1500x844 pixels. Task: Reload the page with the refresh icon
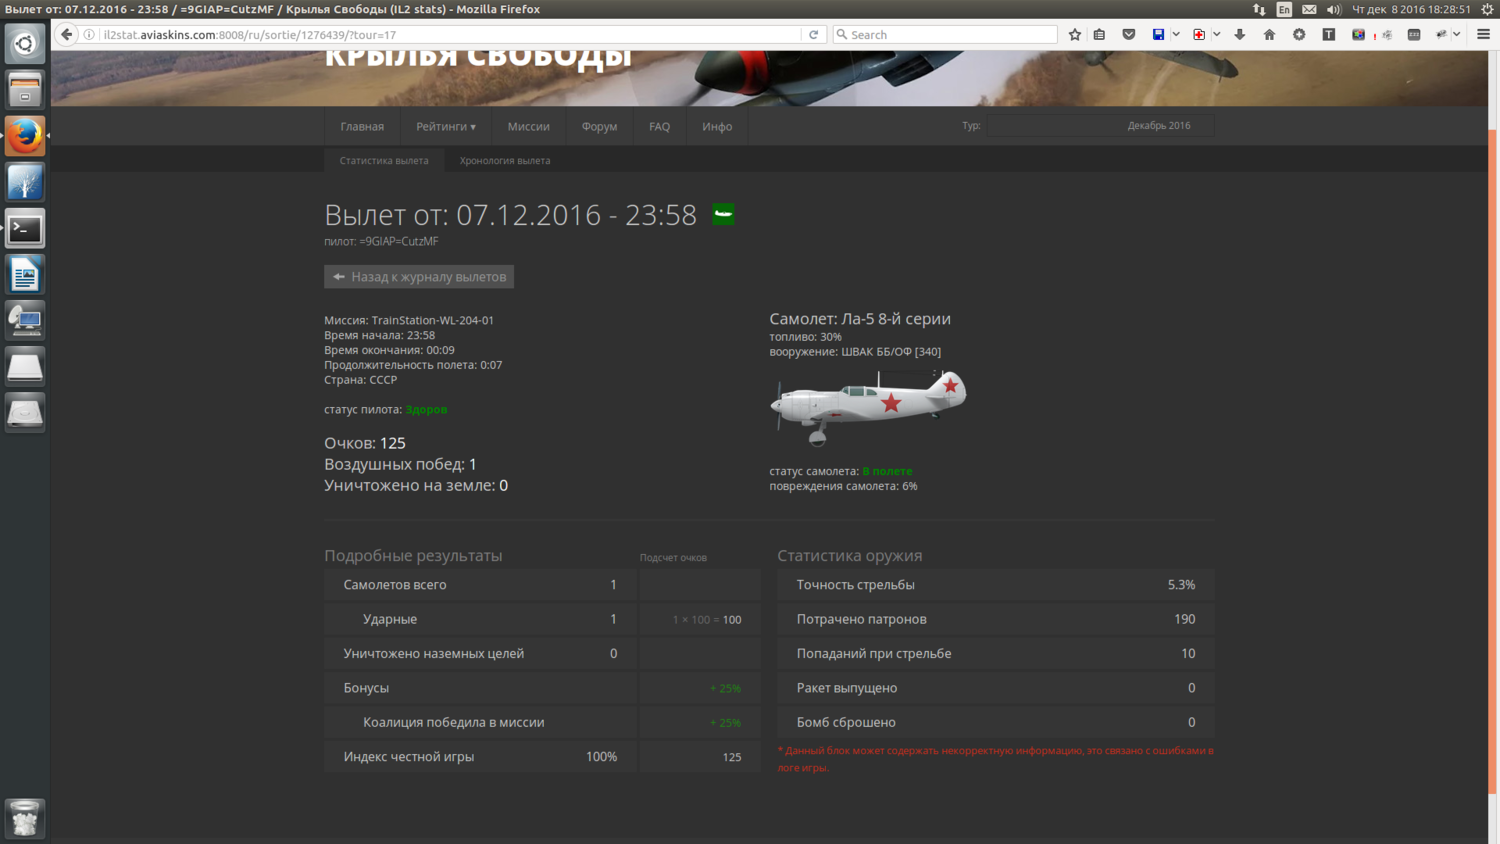pyautogui.click(x=814, y=34)
